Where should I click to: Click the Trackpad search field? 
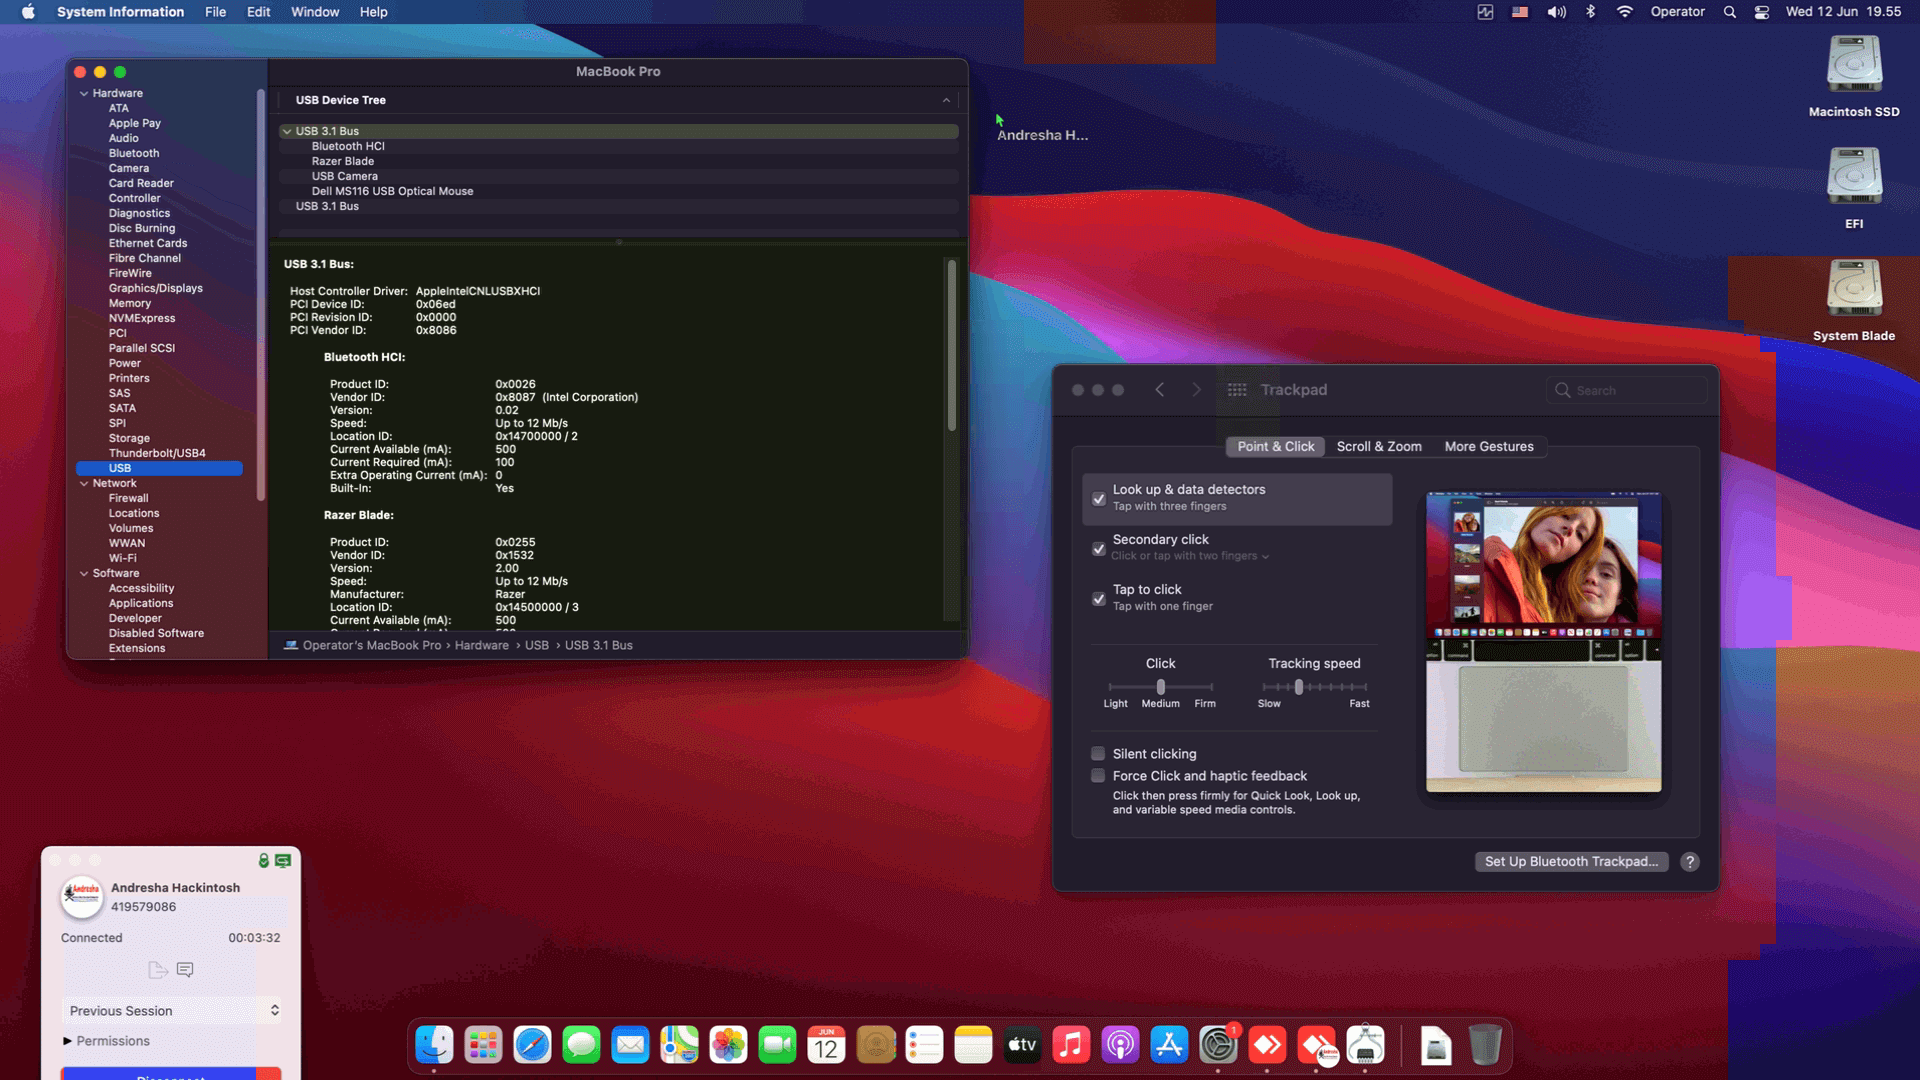(1627, 390)
